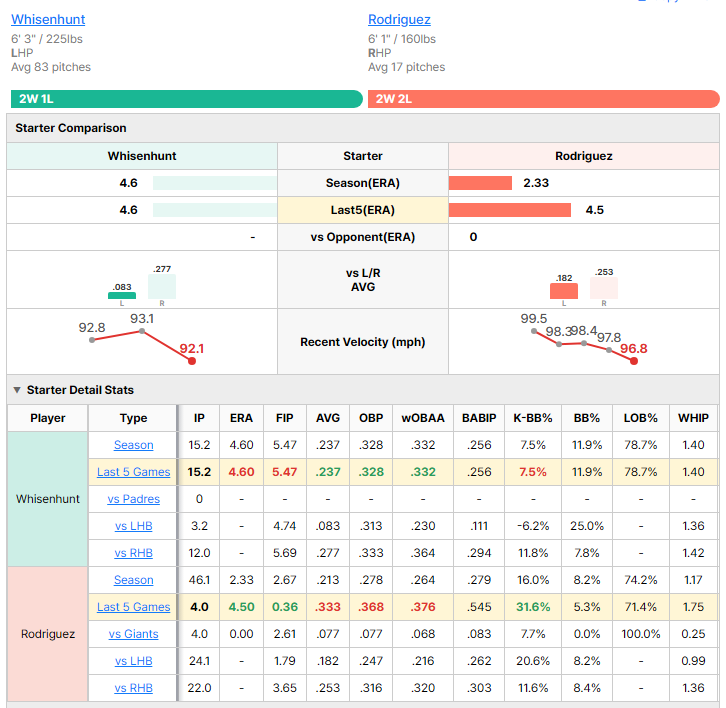The height and width of the screenshot is (708, 726).
Task: Open Whisenhunt's Last 5 Games link
Action: (x=133, y=472)
